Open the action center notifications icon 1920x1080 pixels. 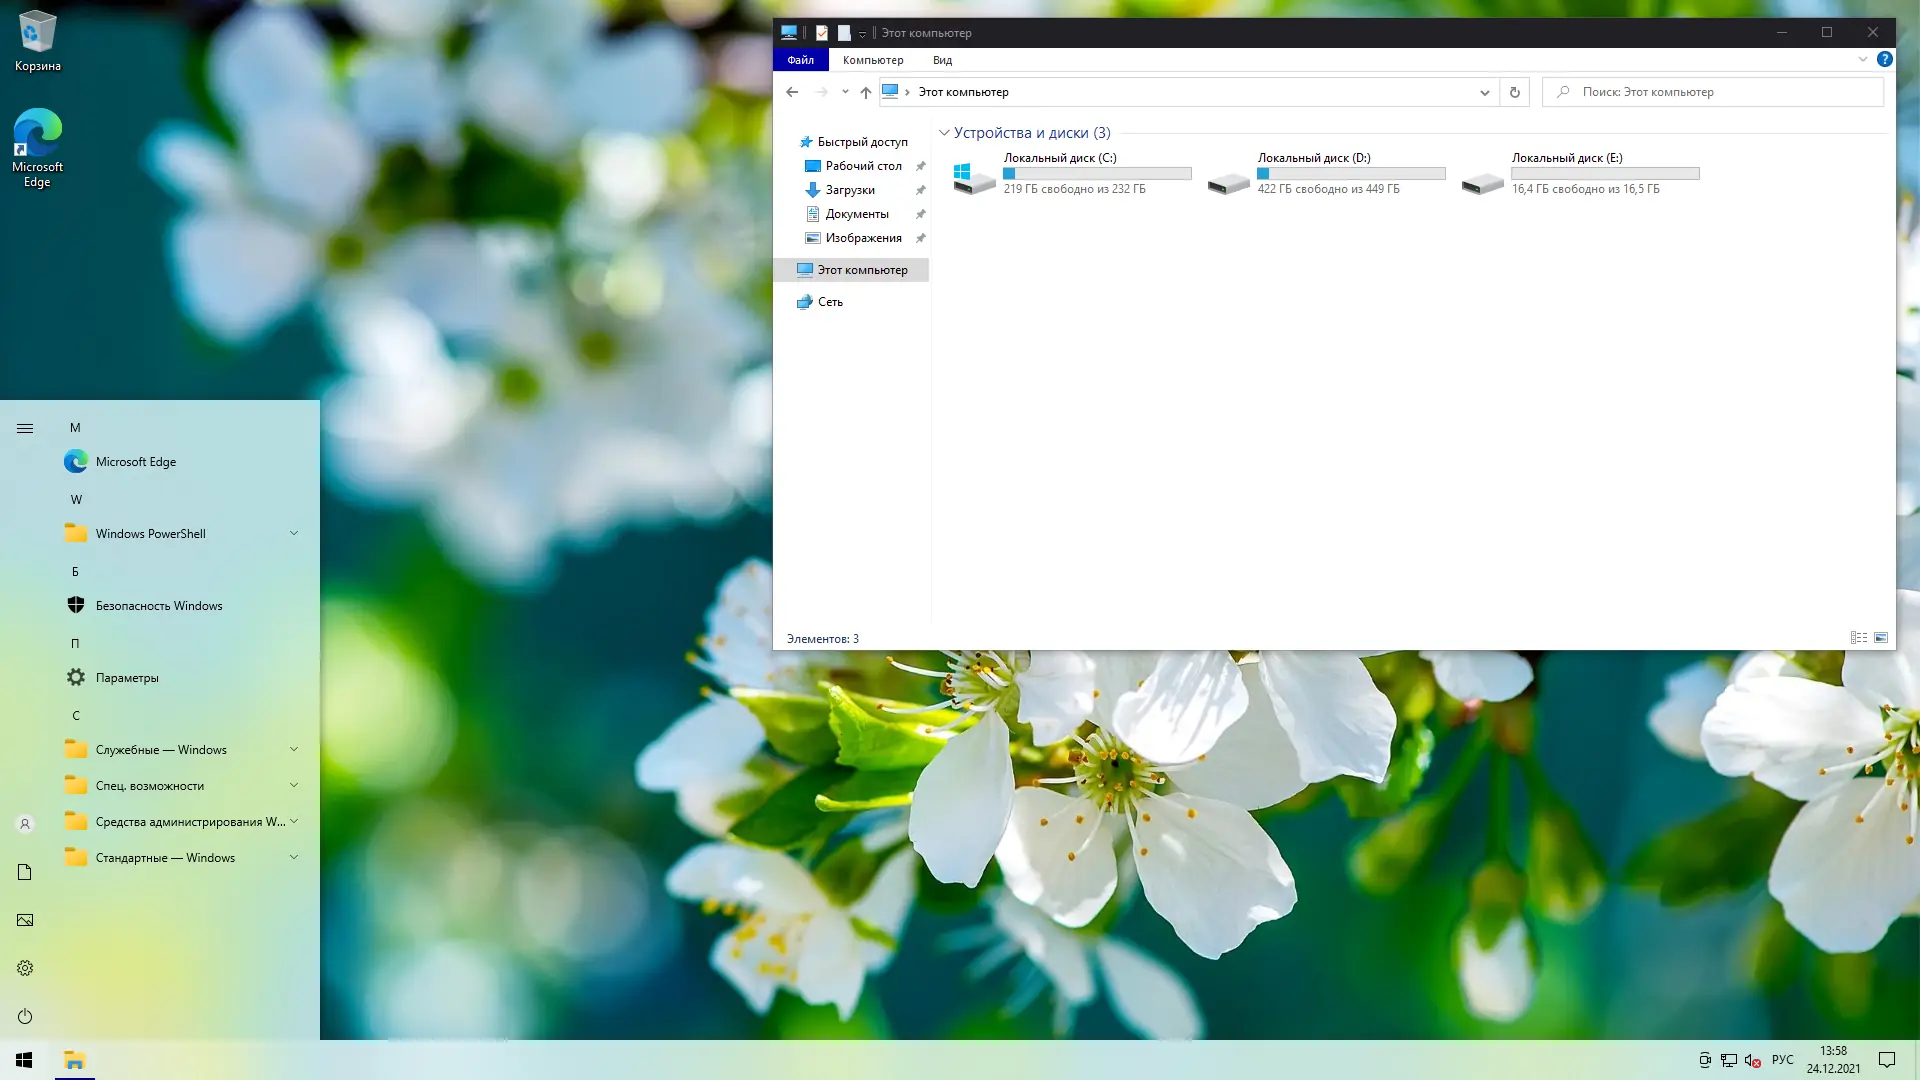[x=1886, y=1060]
